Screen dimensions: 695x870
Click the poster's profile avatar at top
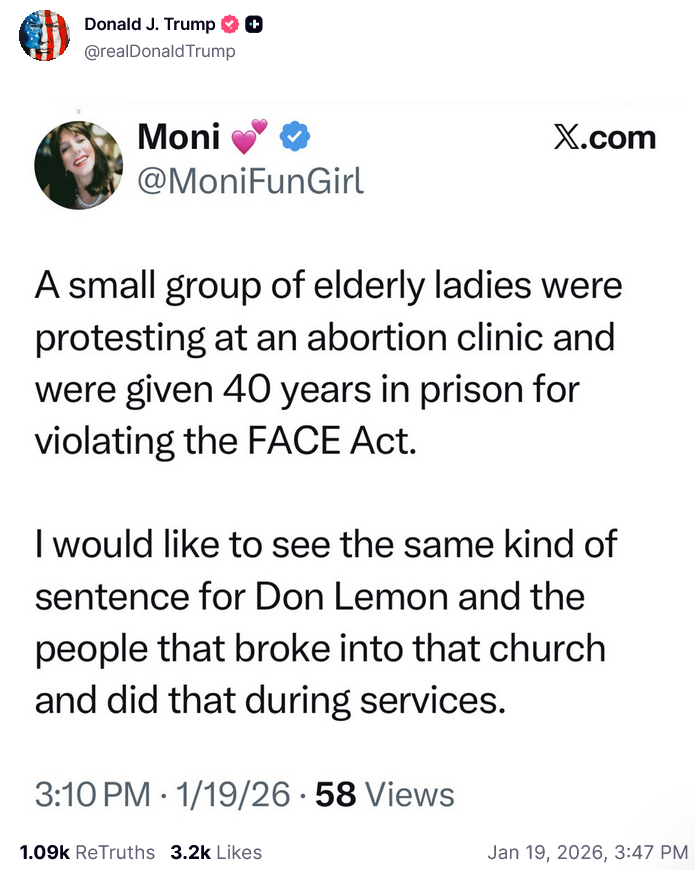[44, 36]
